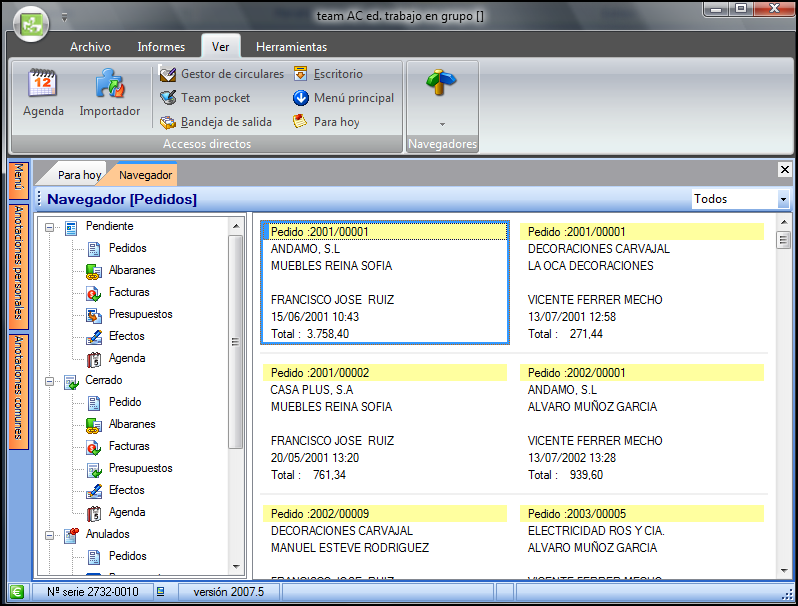The width and height of the screenshot is (798, 606).
Task: Click the Navegadores signpost icon
Action: coord(442,83)
